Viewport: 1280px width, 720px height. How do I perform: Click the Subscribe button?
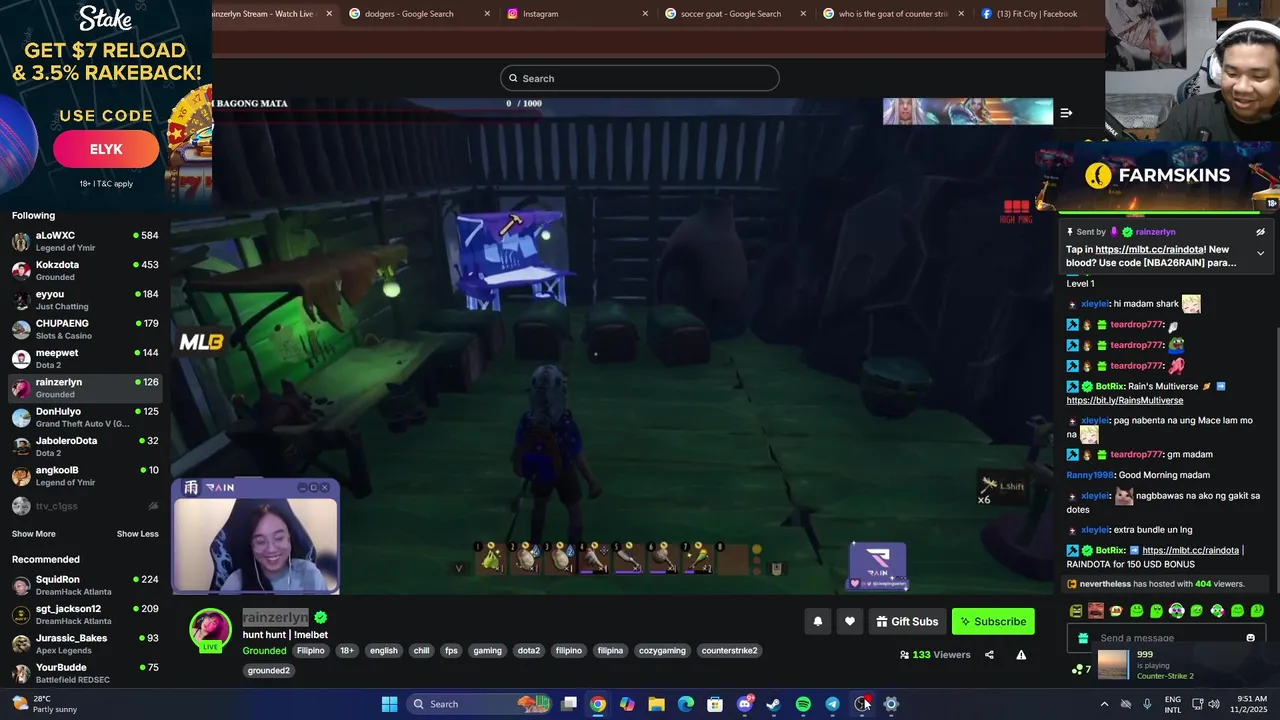[x=993, y=622]
